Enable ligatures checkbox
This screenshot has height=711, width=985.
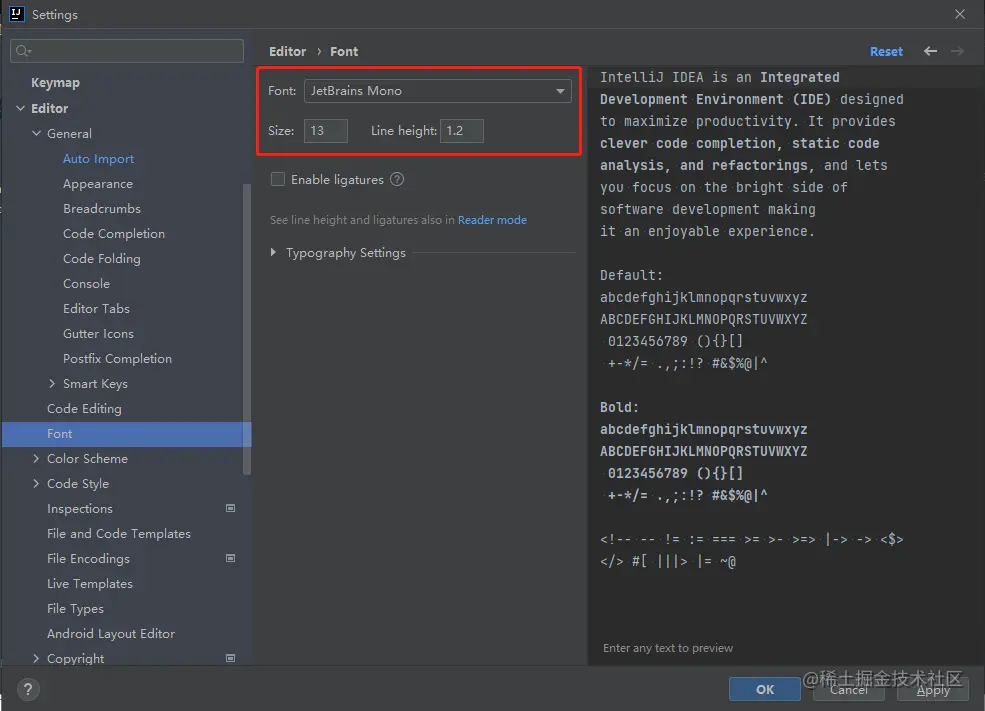point(278,180)
